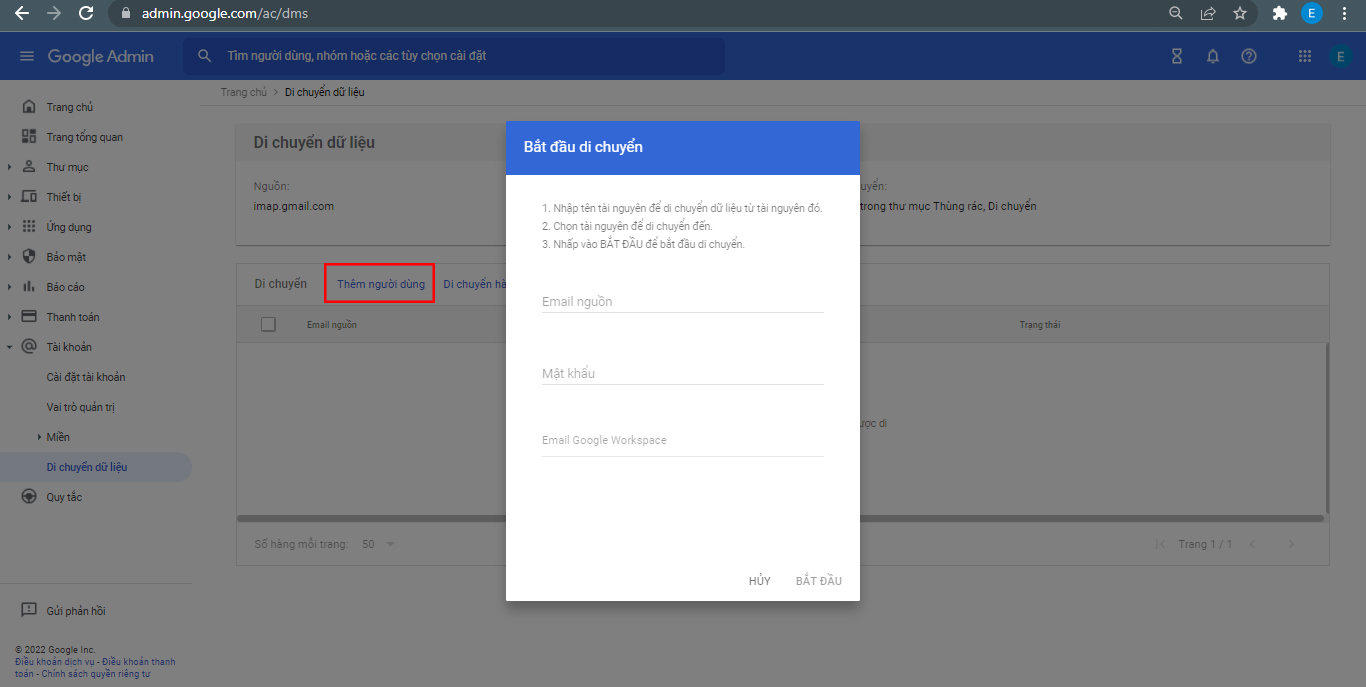The image size is (1366, 687).
Task: Click the share page icon
Action: (1208, 14)
